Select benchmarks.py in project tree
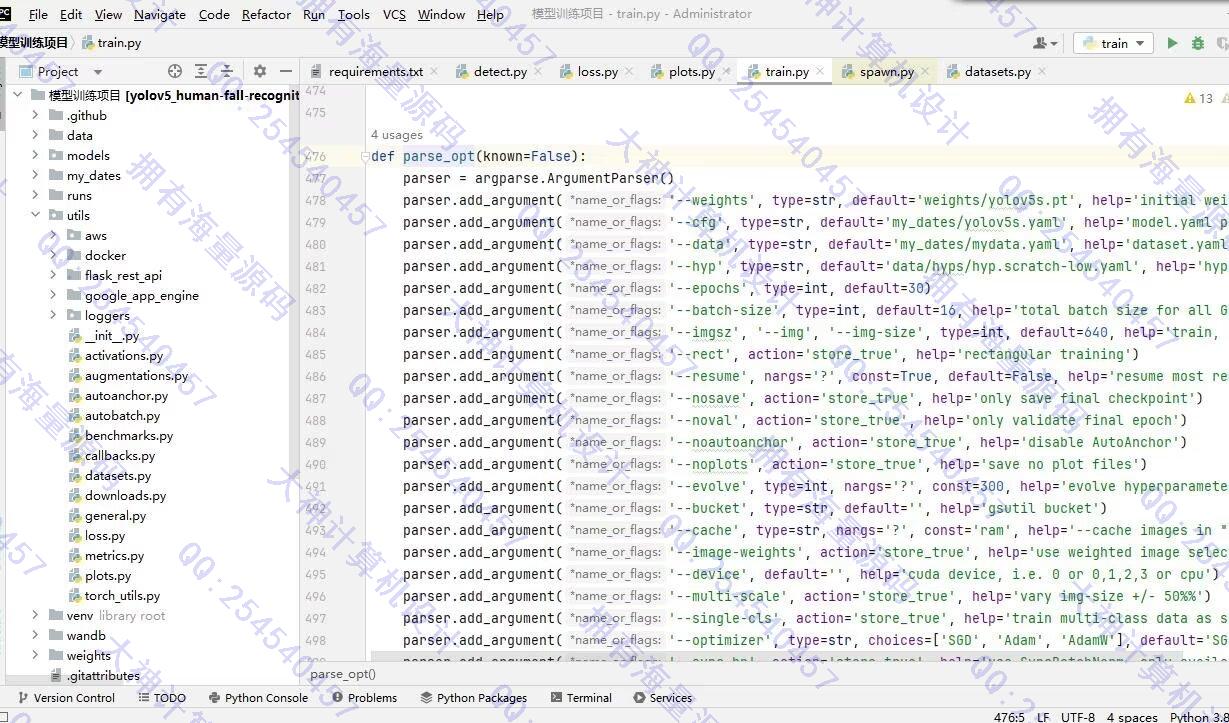The image size is (1229, 723). pos(128,435)
